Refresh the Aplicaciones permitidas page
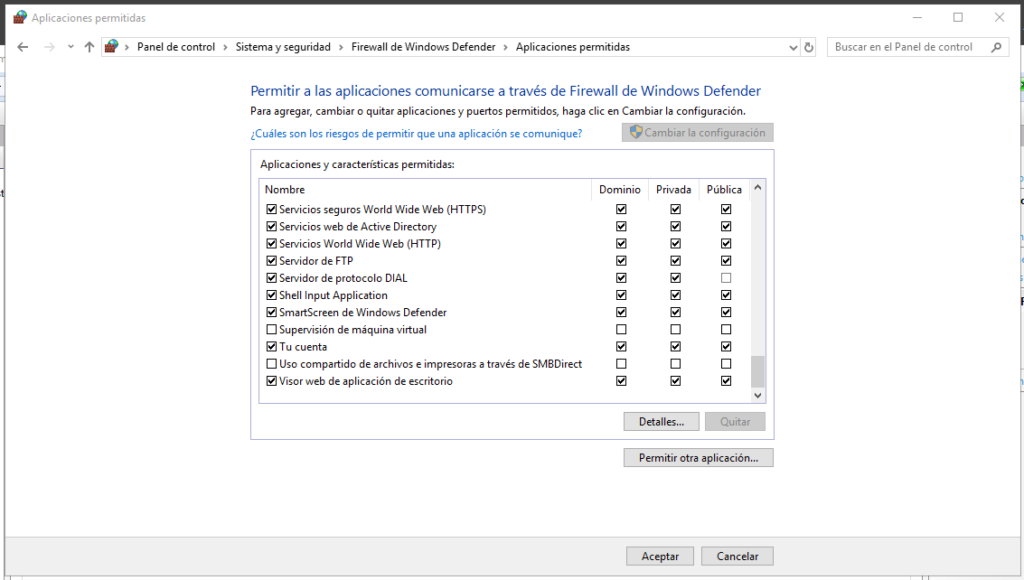The image size is (1024, 580). (808, 47)
